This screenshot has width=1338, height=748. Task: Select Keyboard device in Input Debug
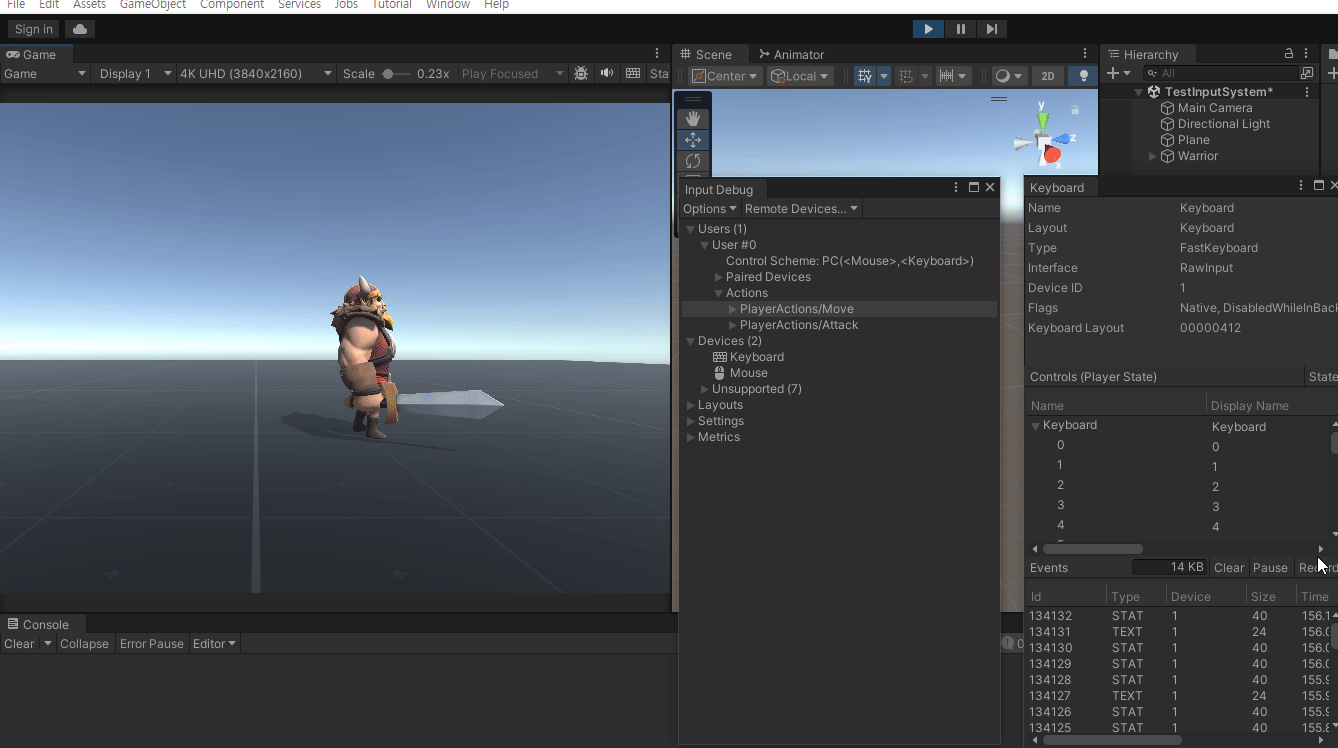coord(756,357)
